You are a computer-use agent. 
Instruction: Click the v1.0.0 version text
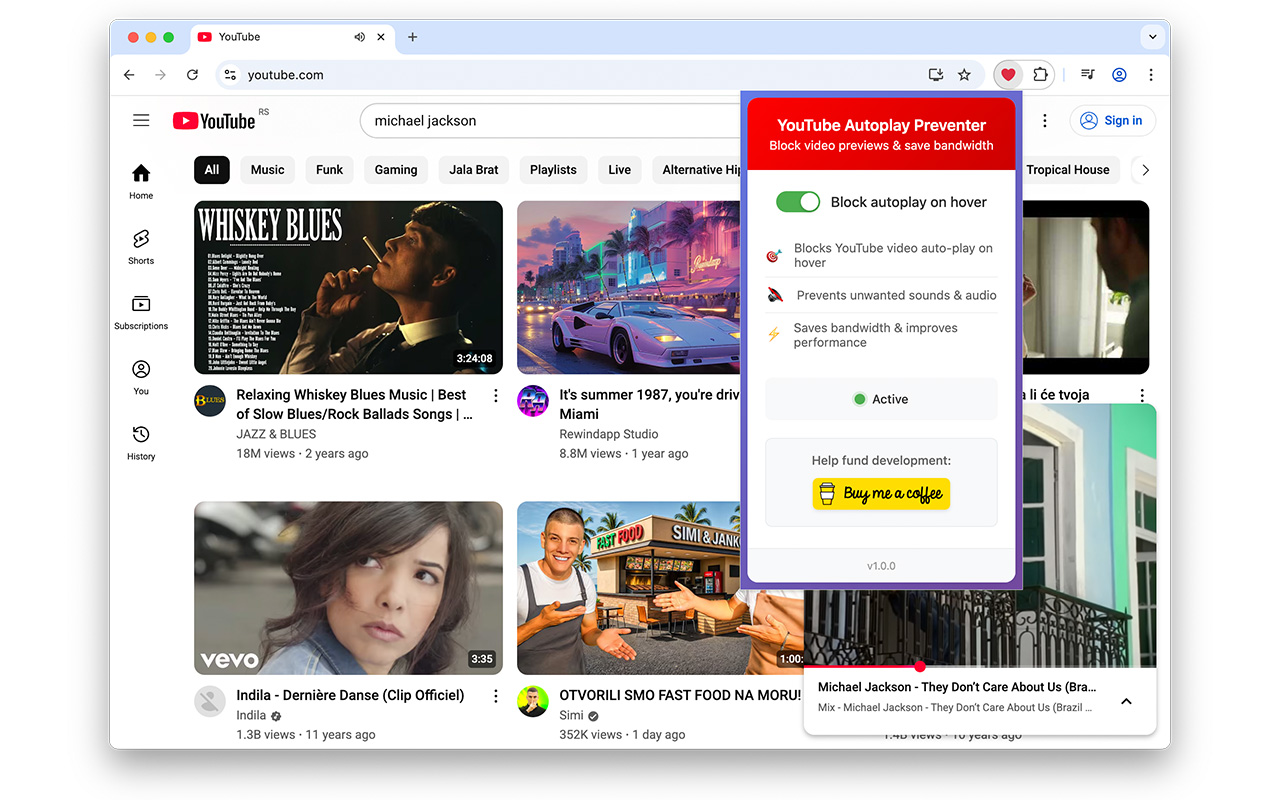pyautogui.click(x=881, y=566)
